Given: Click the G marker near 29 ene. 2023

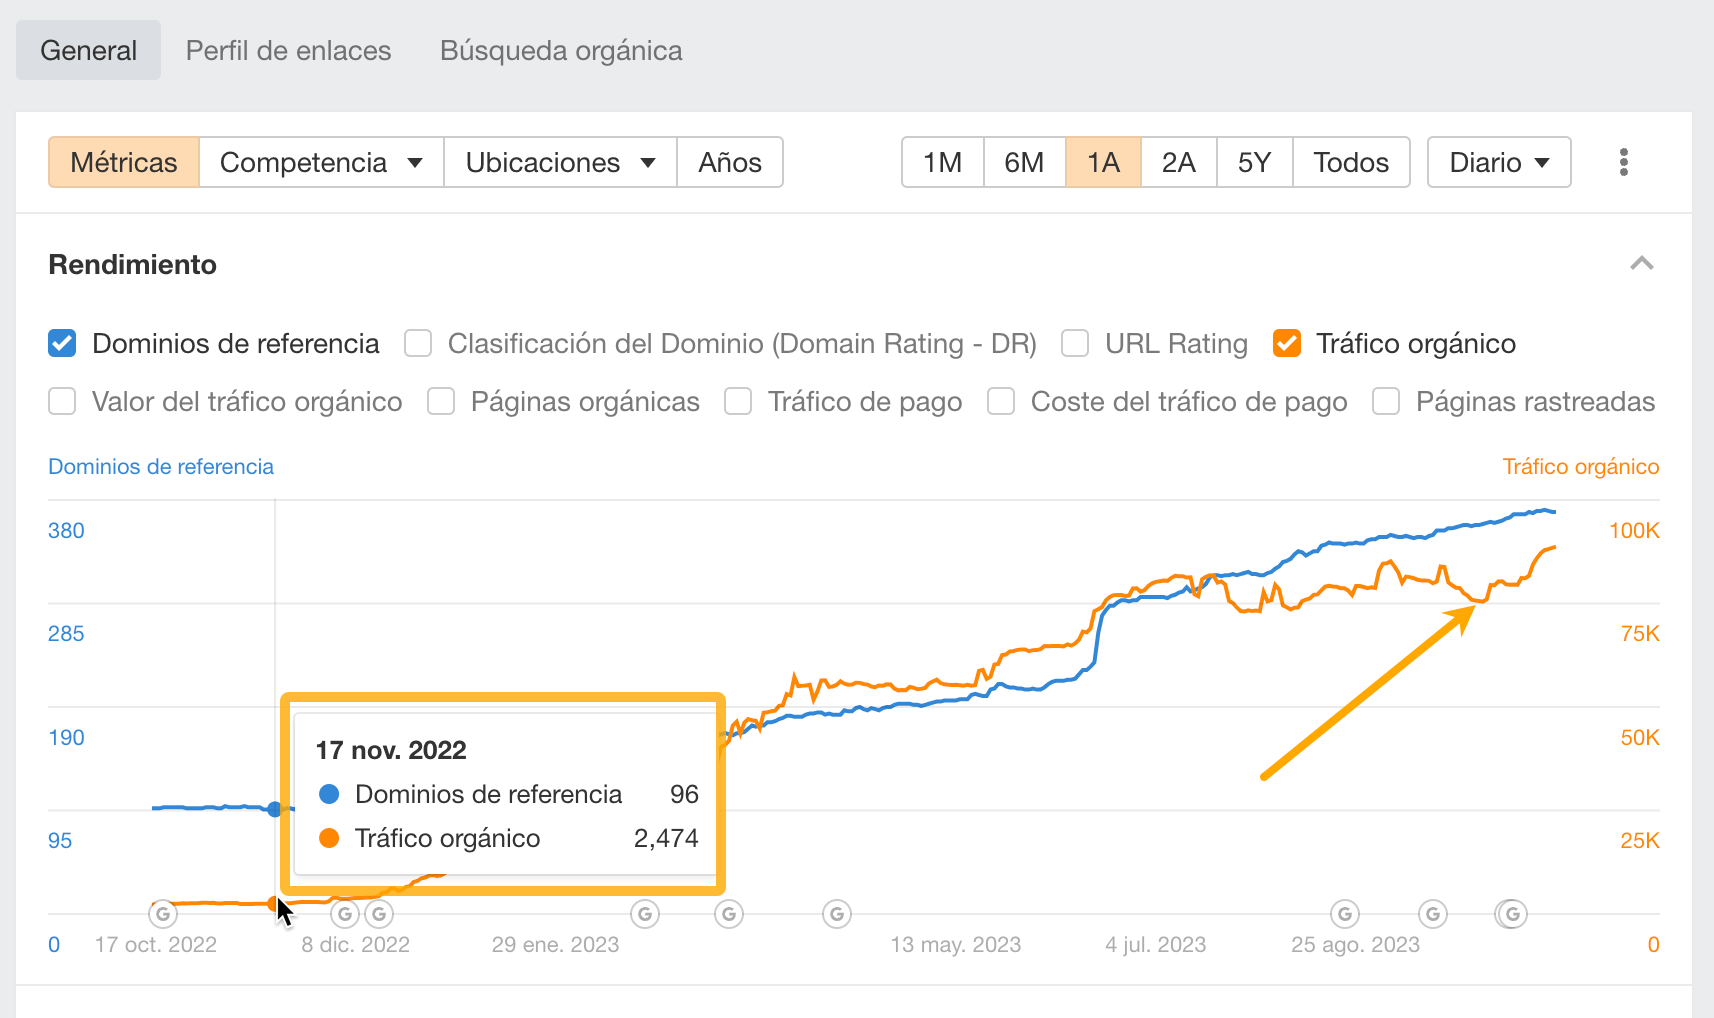Looking at the screenshot, I should (x=645, y=913).
